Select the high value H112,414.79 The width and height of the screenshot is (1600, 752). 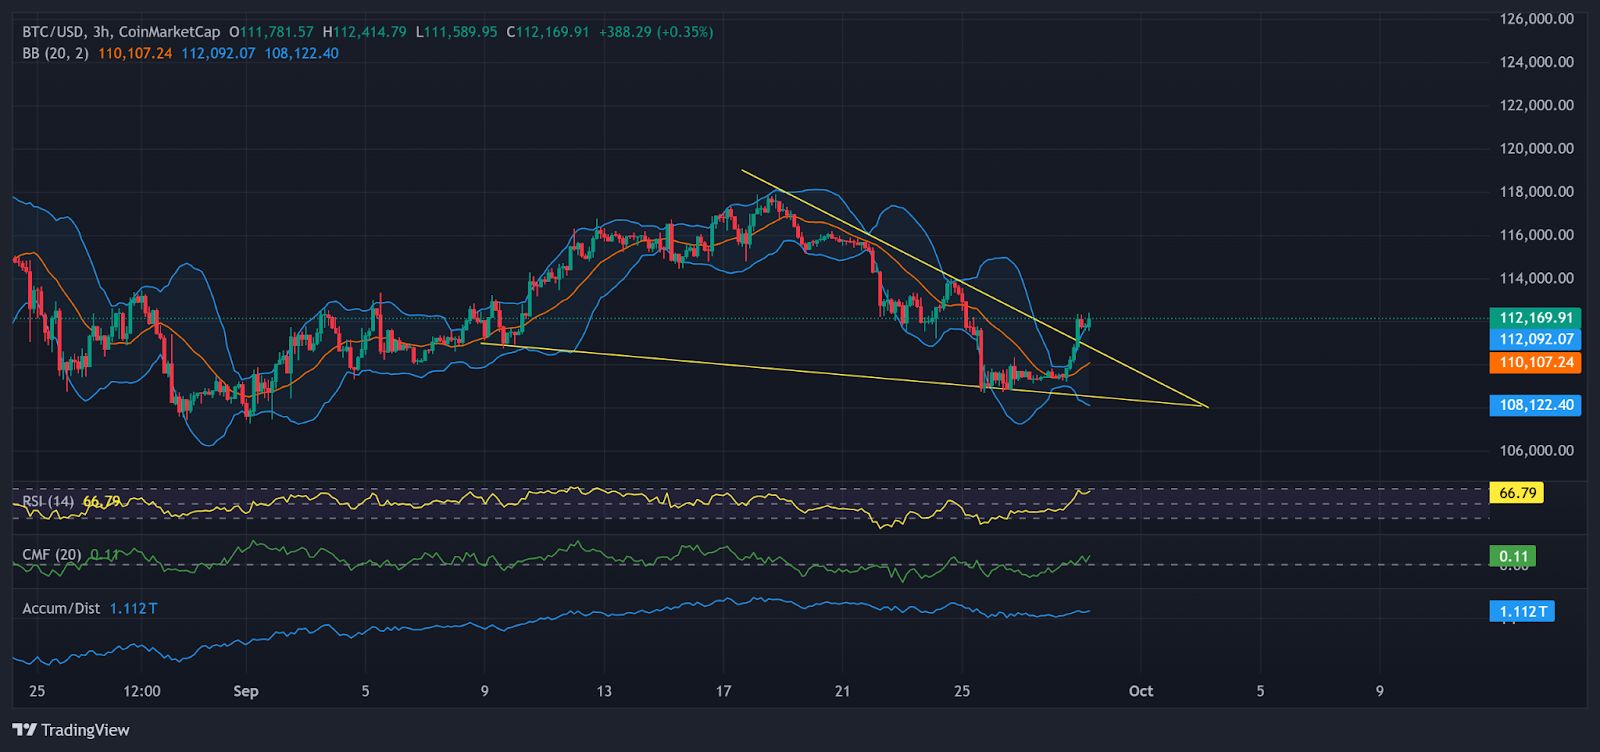point(364,32)
